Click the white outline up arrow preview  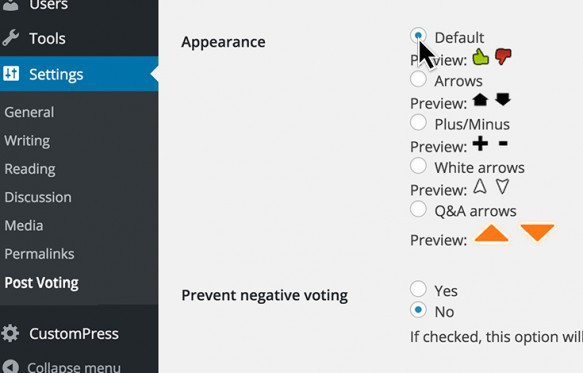(x=480, y=187)
